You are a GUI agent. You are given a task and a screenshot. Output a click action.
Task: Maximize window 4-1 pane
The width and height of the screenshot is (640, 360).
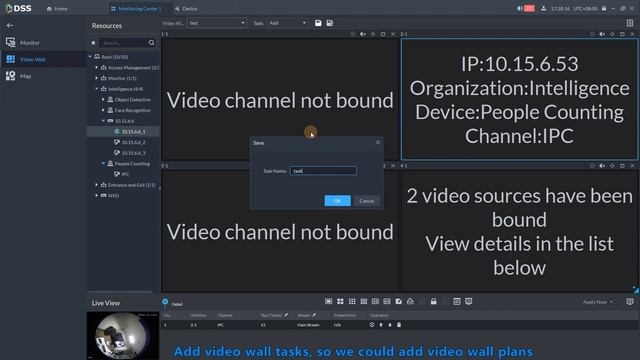tap(622, 166)
